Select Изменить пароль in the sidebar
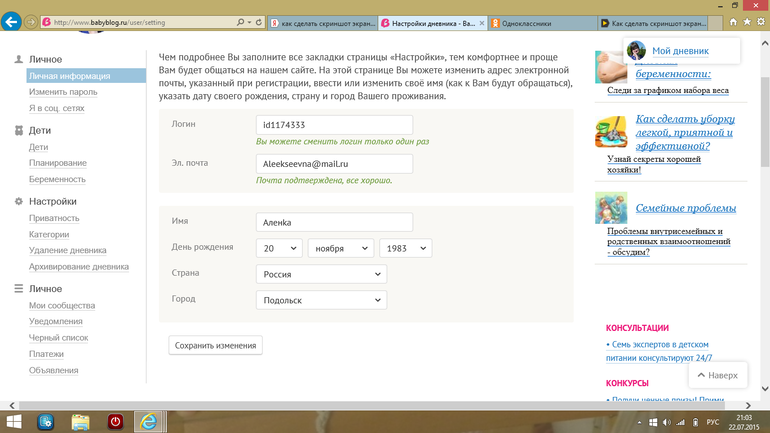The height and width of the screenshot is (433, 770). click(x=63, y=92)
